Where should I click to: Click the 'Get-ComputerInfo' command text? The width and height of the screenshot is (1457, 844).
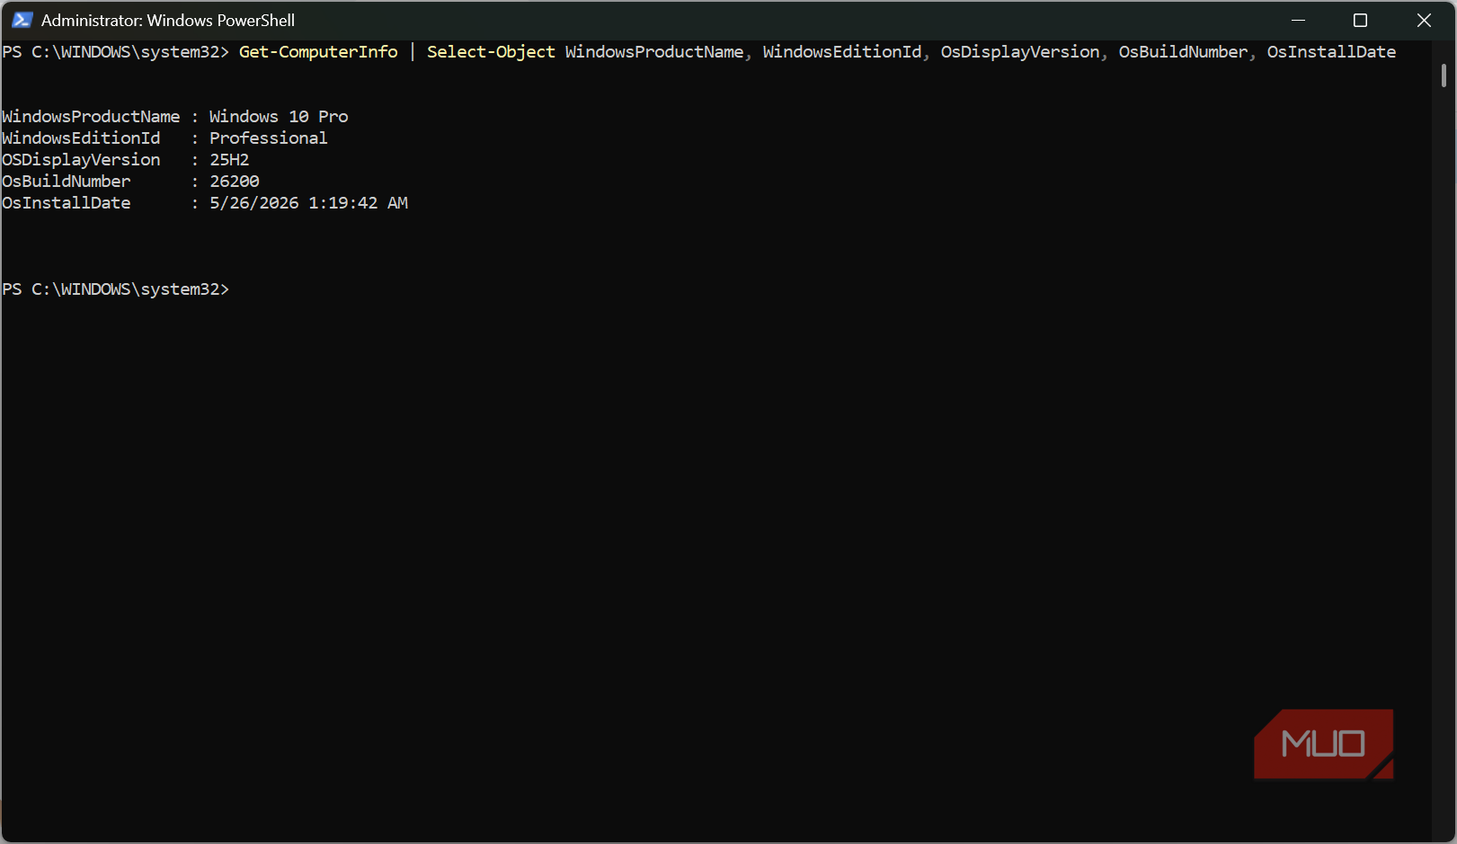point(318,52)
